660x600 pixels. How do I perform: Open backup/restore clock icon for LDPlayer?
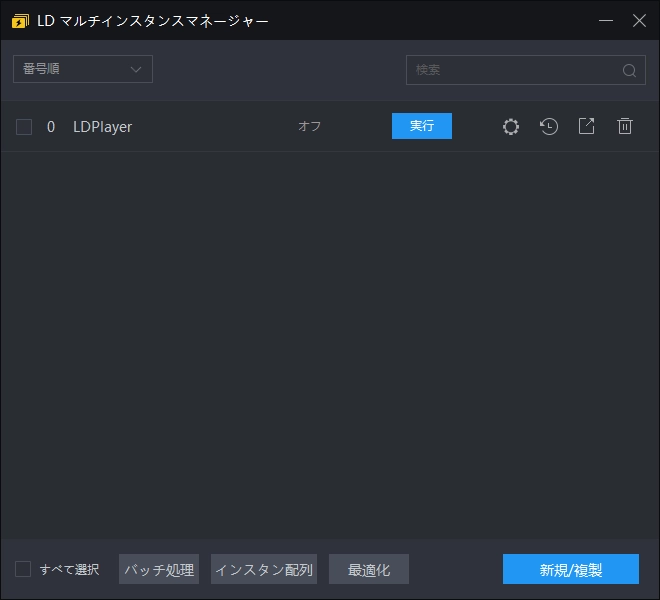point(549,126)
